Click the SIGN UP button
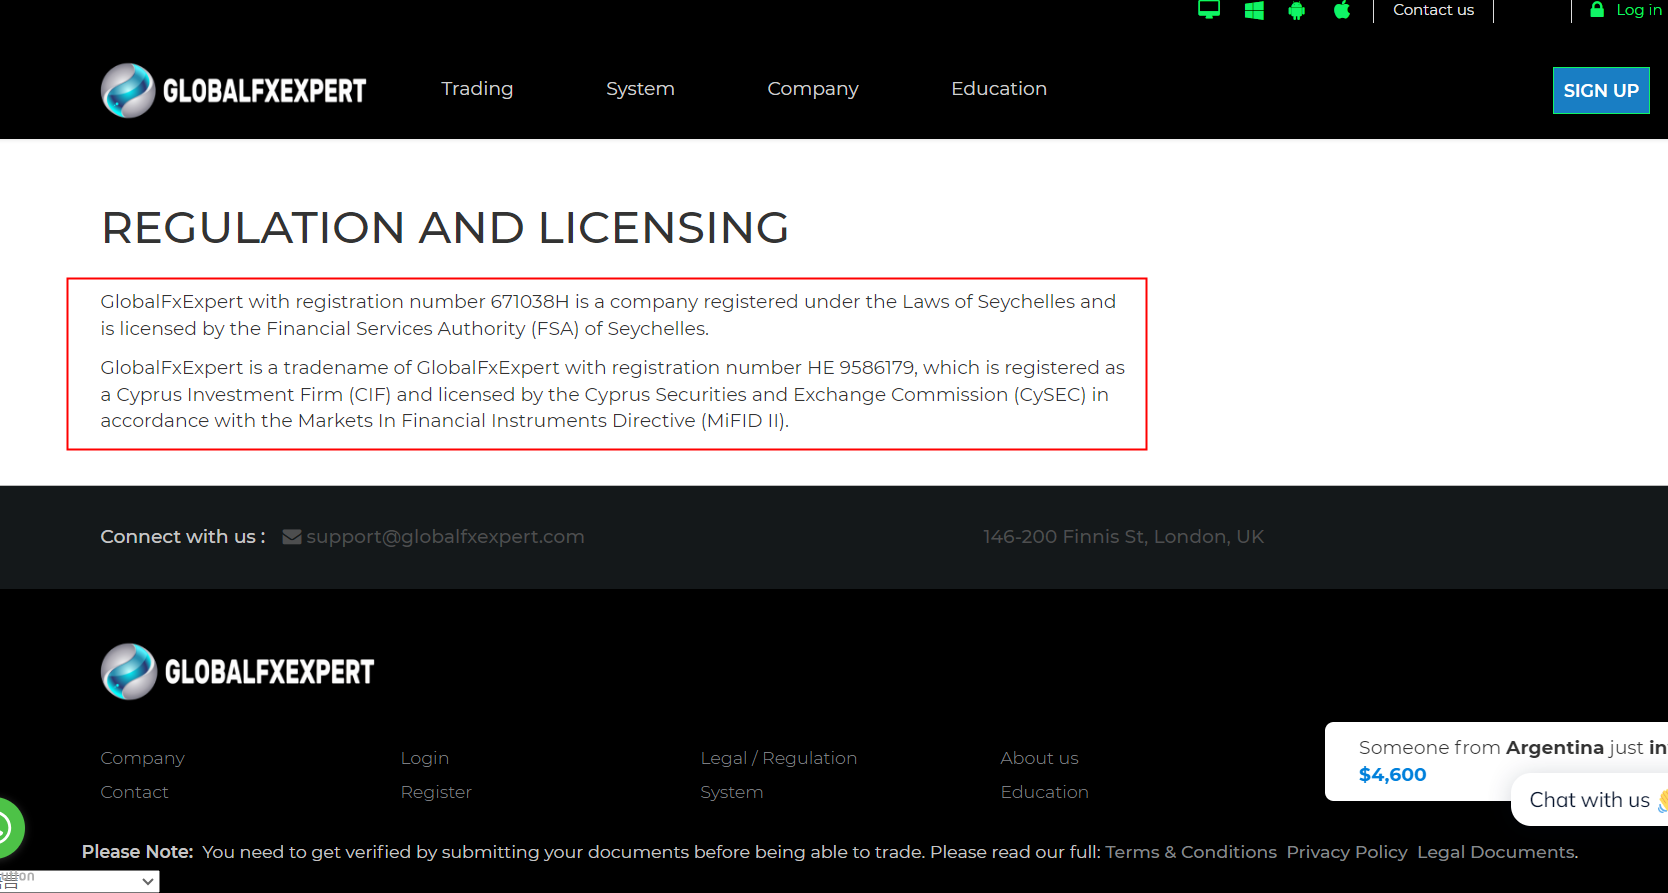Screen dimensions: 1668x893 [x=1601, y=91]
